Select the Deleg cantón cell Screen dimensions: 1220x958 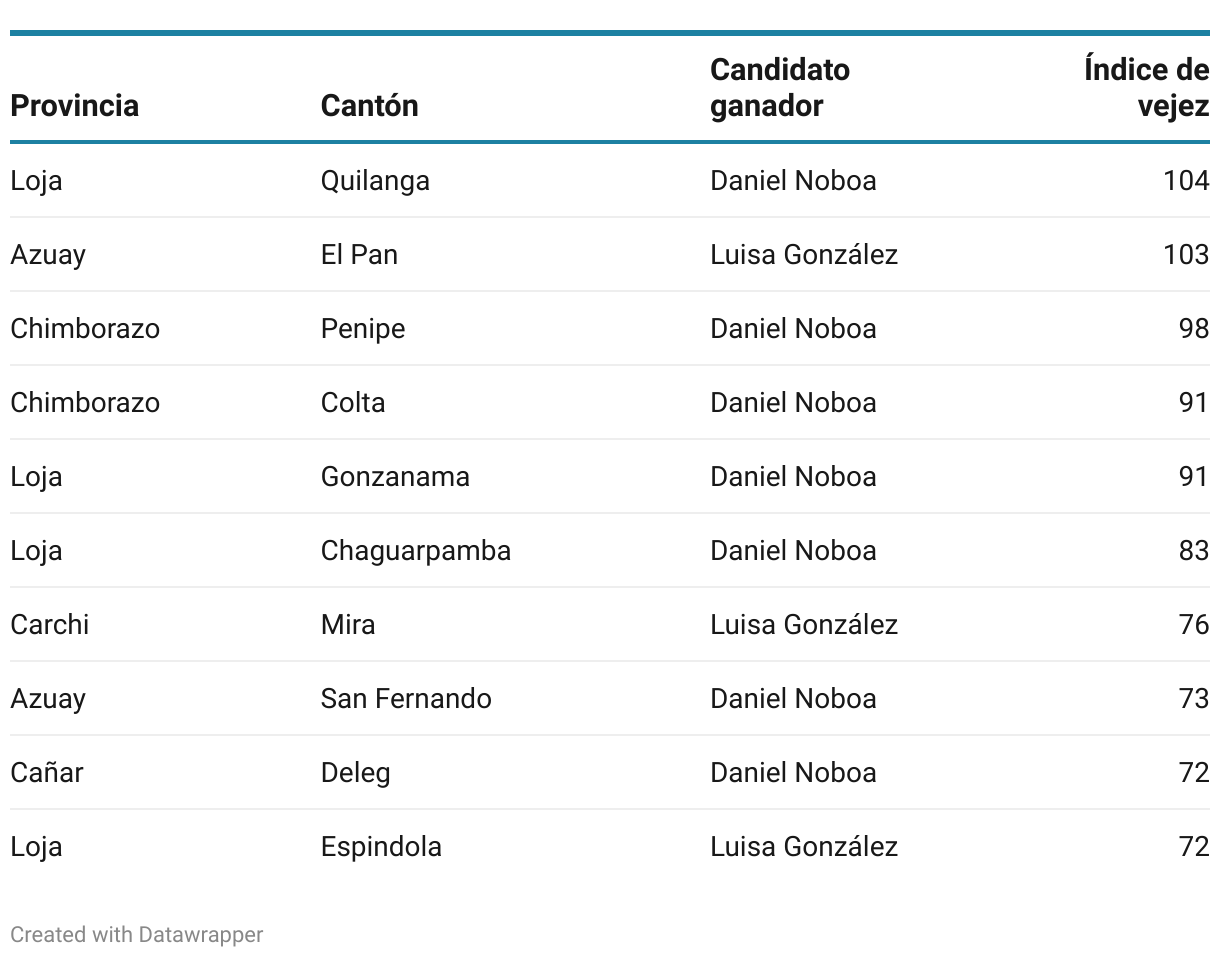tap(355, 772)
